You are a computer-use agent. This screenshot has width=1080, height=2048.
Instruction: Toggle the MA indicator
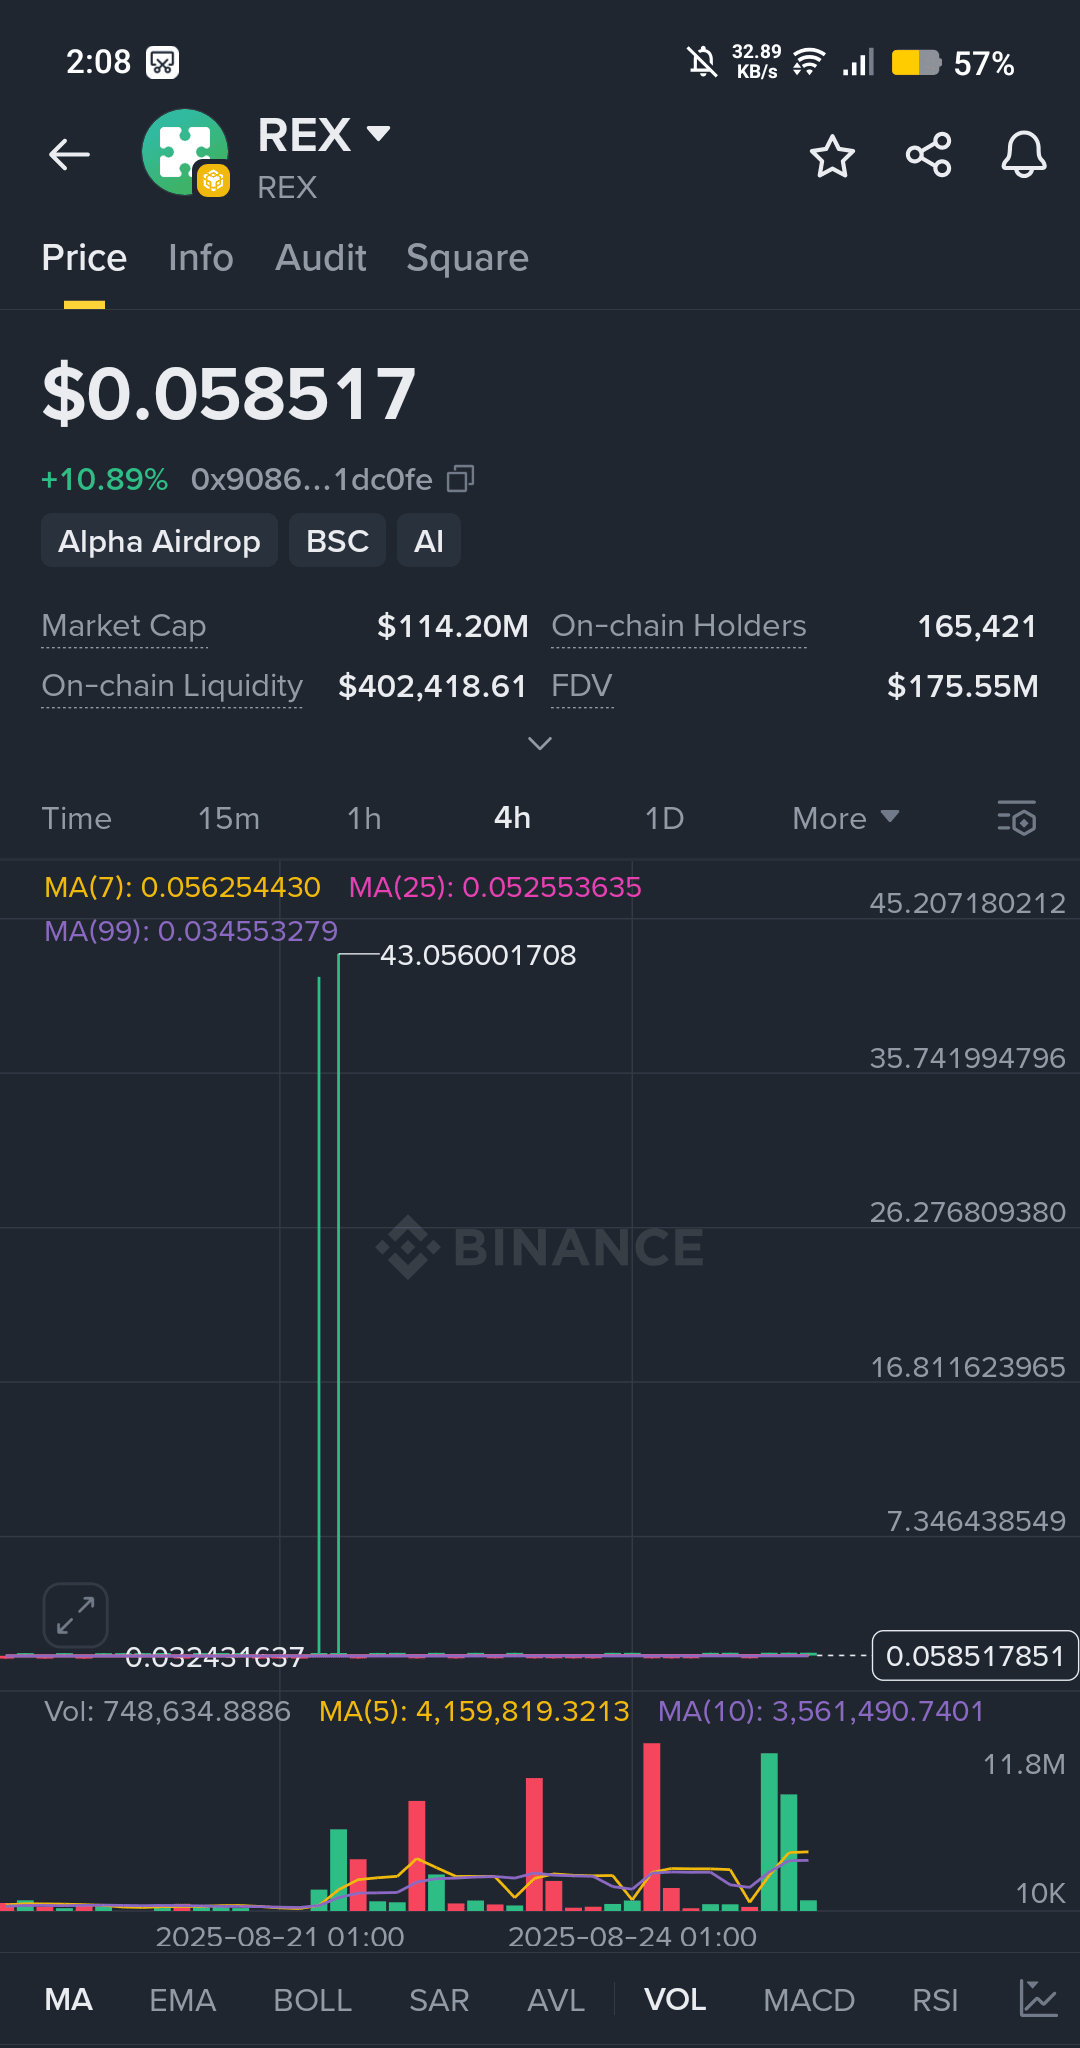coord(69,1999)
